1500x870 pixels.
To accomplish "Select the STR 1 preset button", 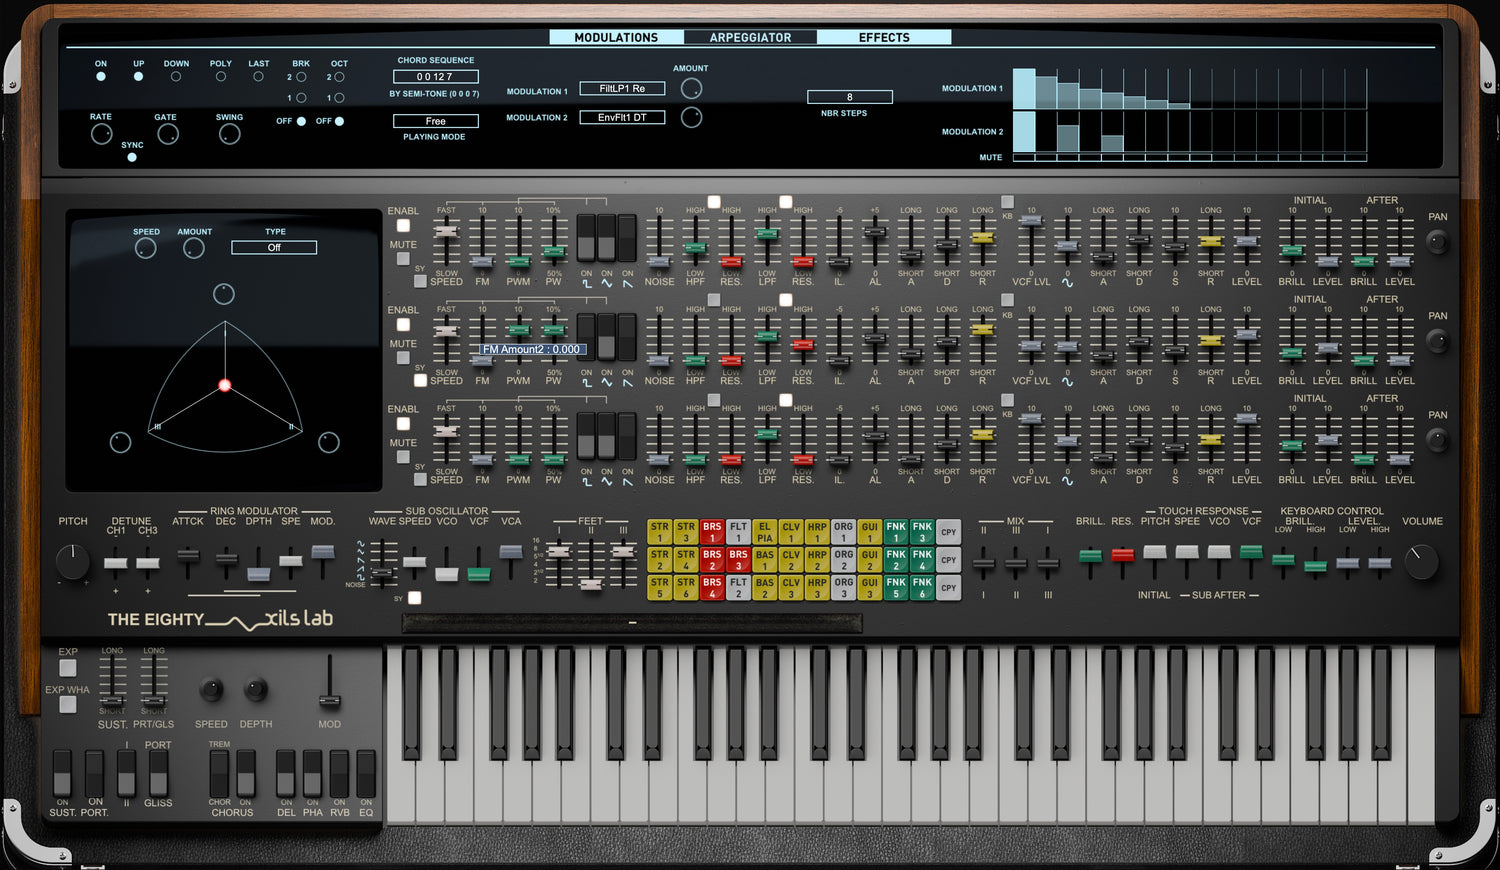I will [659, 532].
